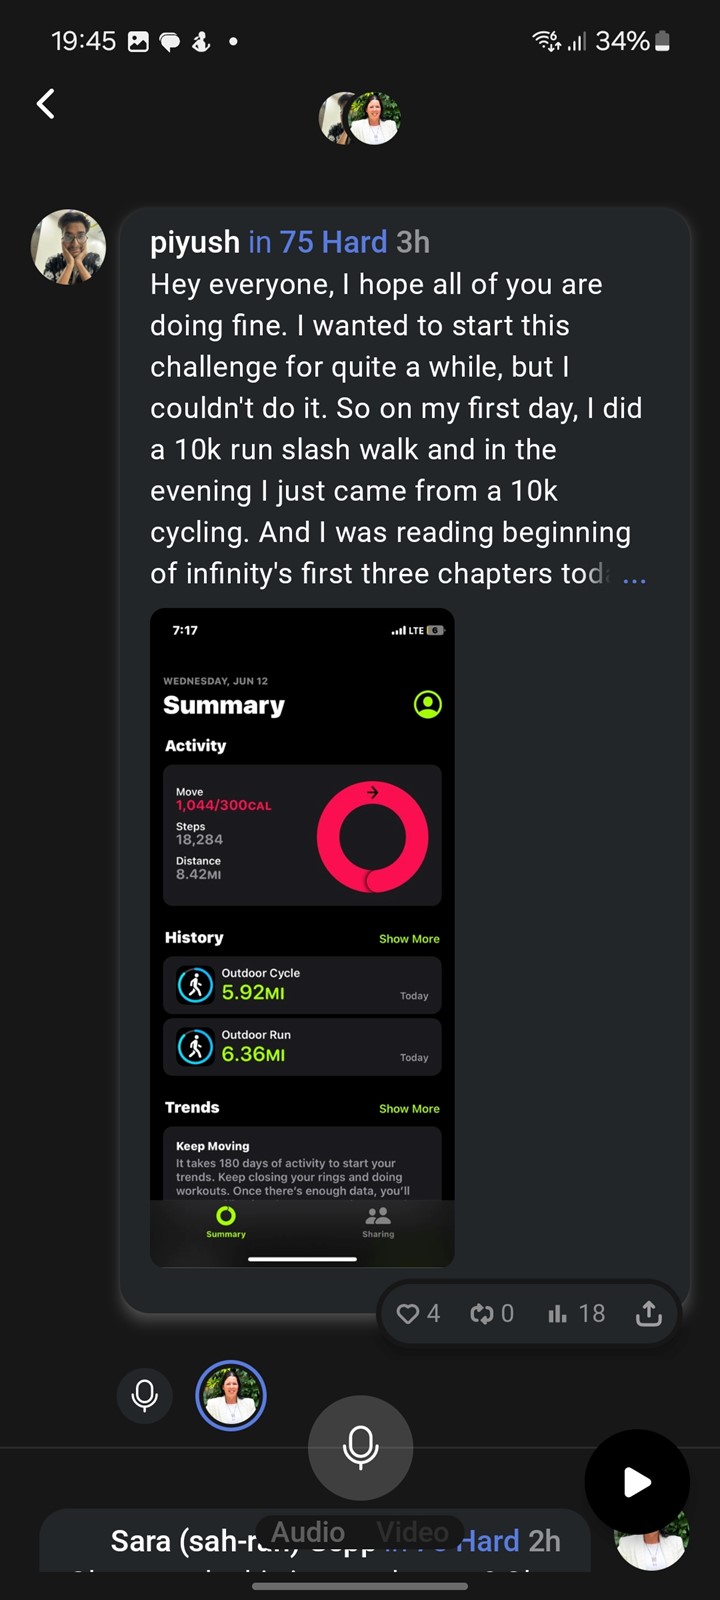The height and width of the screenshot is (1600, 720).
Task: Open piyush's profile name
Action: [x=195, y=242]
